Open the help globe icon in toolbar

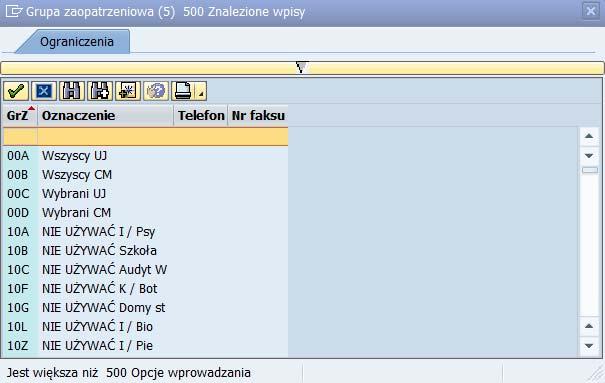(156, 91)
